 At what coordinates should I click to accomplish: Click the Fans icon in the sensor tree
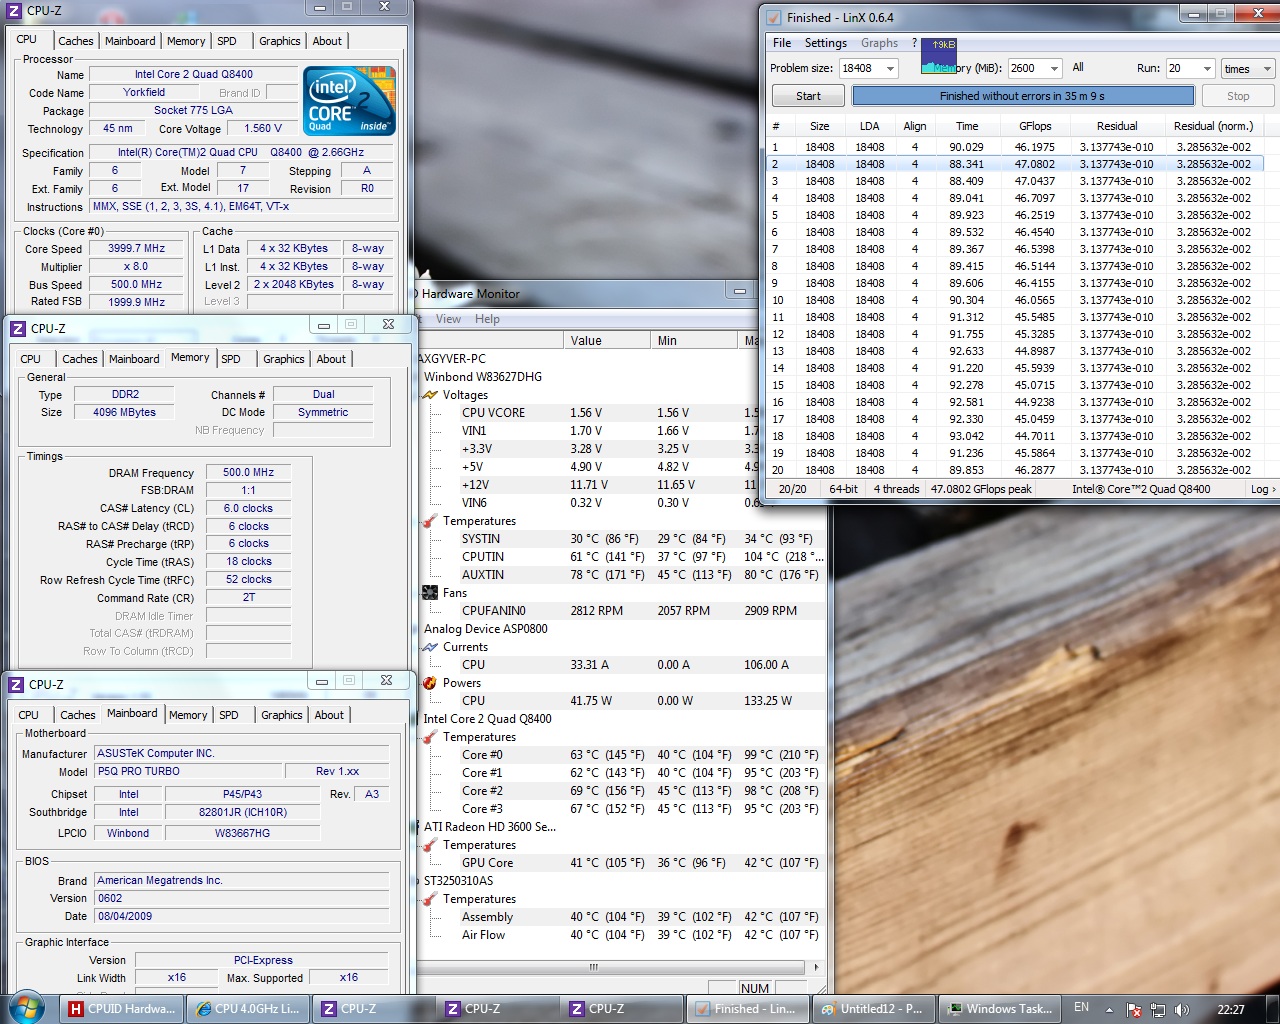pos(431,593)
